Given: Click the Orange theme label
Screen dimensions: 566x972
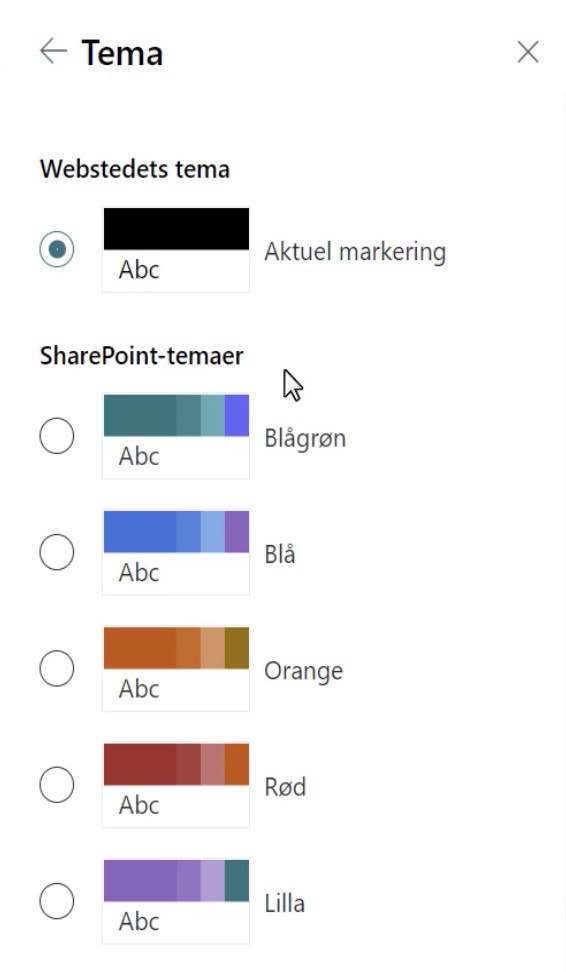Looking at the screenshot, I should [x=304, y=672].
